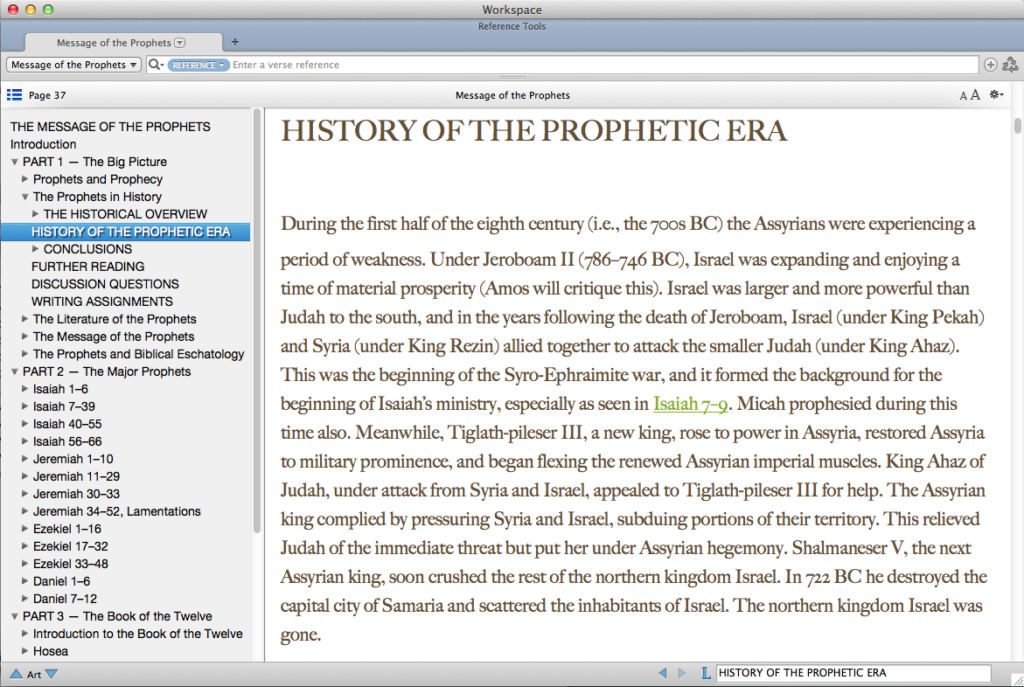Image resolution: width=1024 pixels, height=687 pixels.
Task: Open a new tab with plus button
Action: (235, 42)
